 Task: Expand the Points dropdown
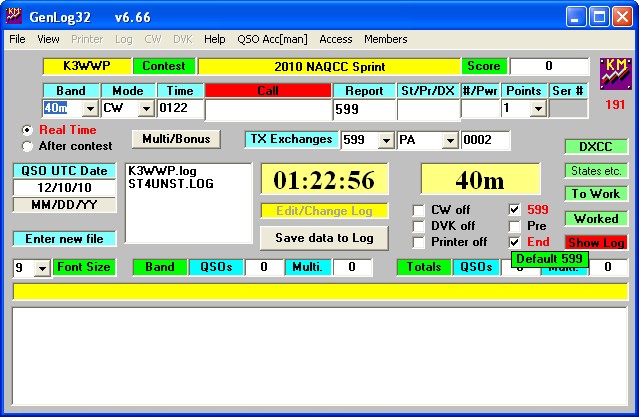(538, 109)
